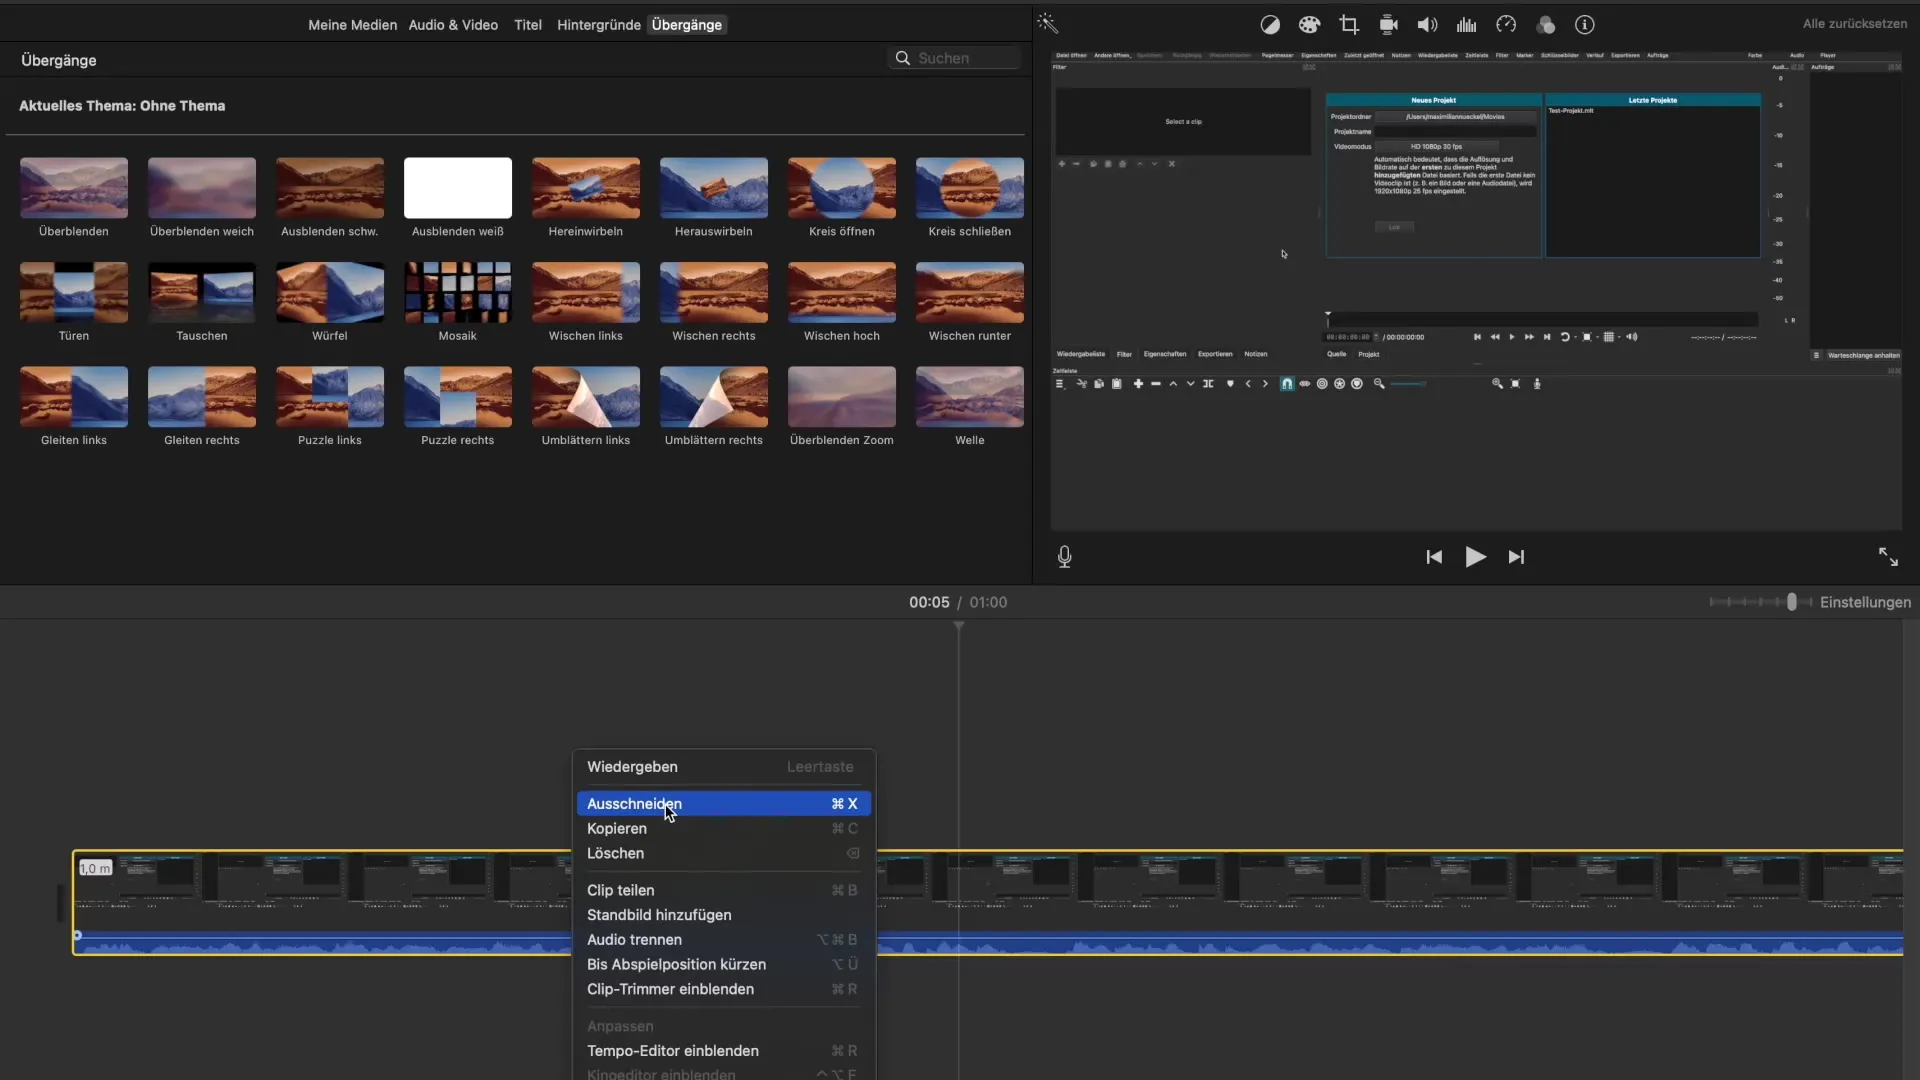Viewport: 1920px width, 1080px height.
Task: Select the Kreis öffnen transition
Action: pyautogui.click(x=842, y=188)
